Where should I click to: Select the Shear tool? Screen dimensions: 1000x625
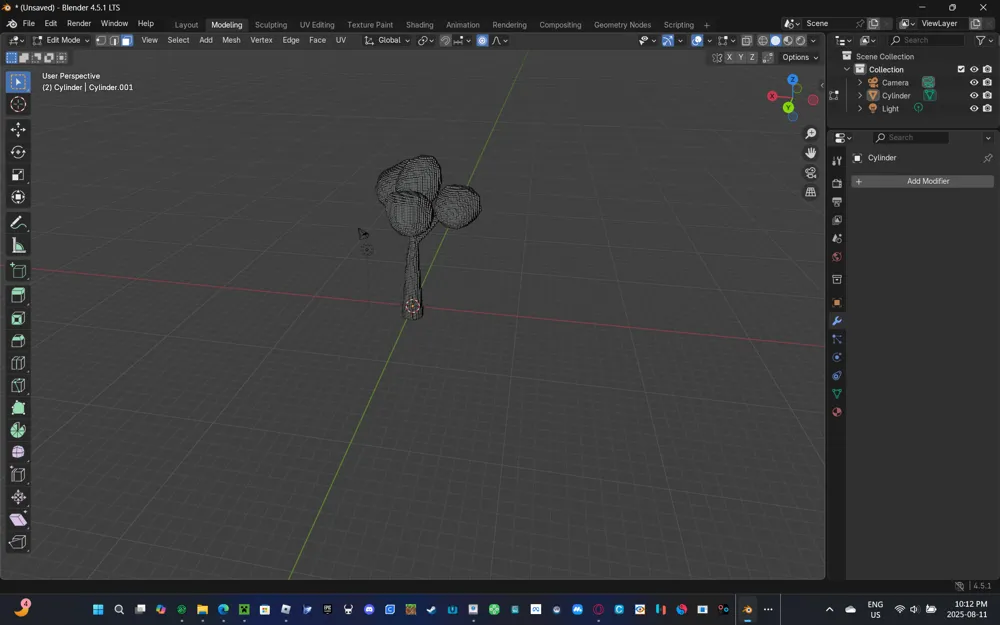(x=18, y=520)
